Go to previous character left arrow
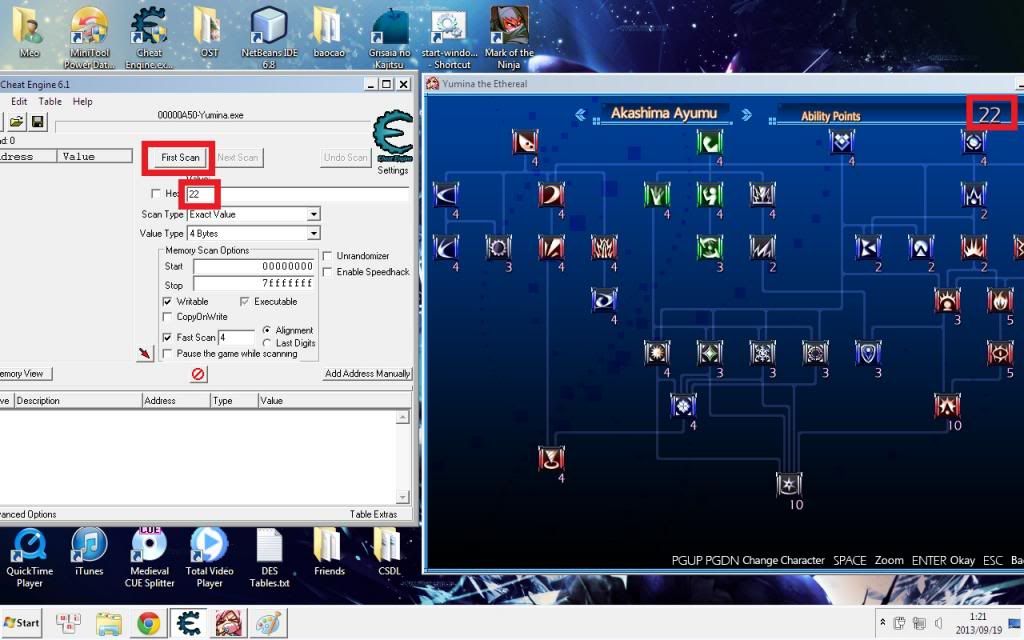Viewport: 1024px width, 640px height. click(580, 115)
